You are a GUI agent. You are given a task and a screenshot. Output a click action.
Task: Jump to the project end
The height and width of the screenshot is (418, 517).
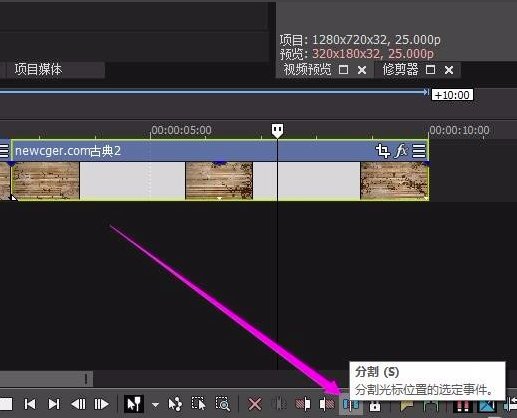[x=54, y=404]
